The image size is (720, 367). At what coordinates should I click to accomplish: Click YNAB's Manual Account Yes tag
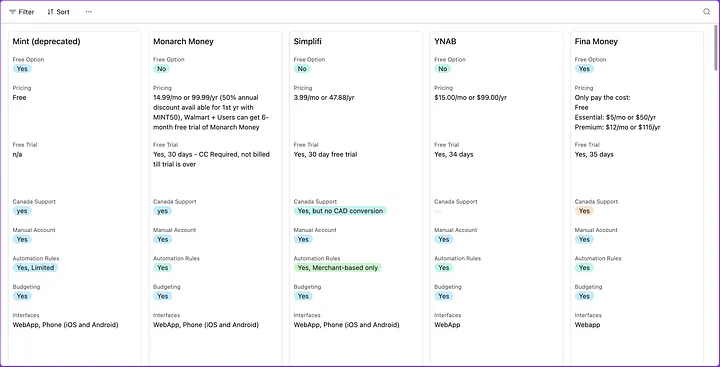click(444, 239)
